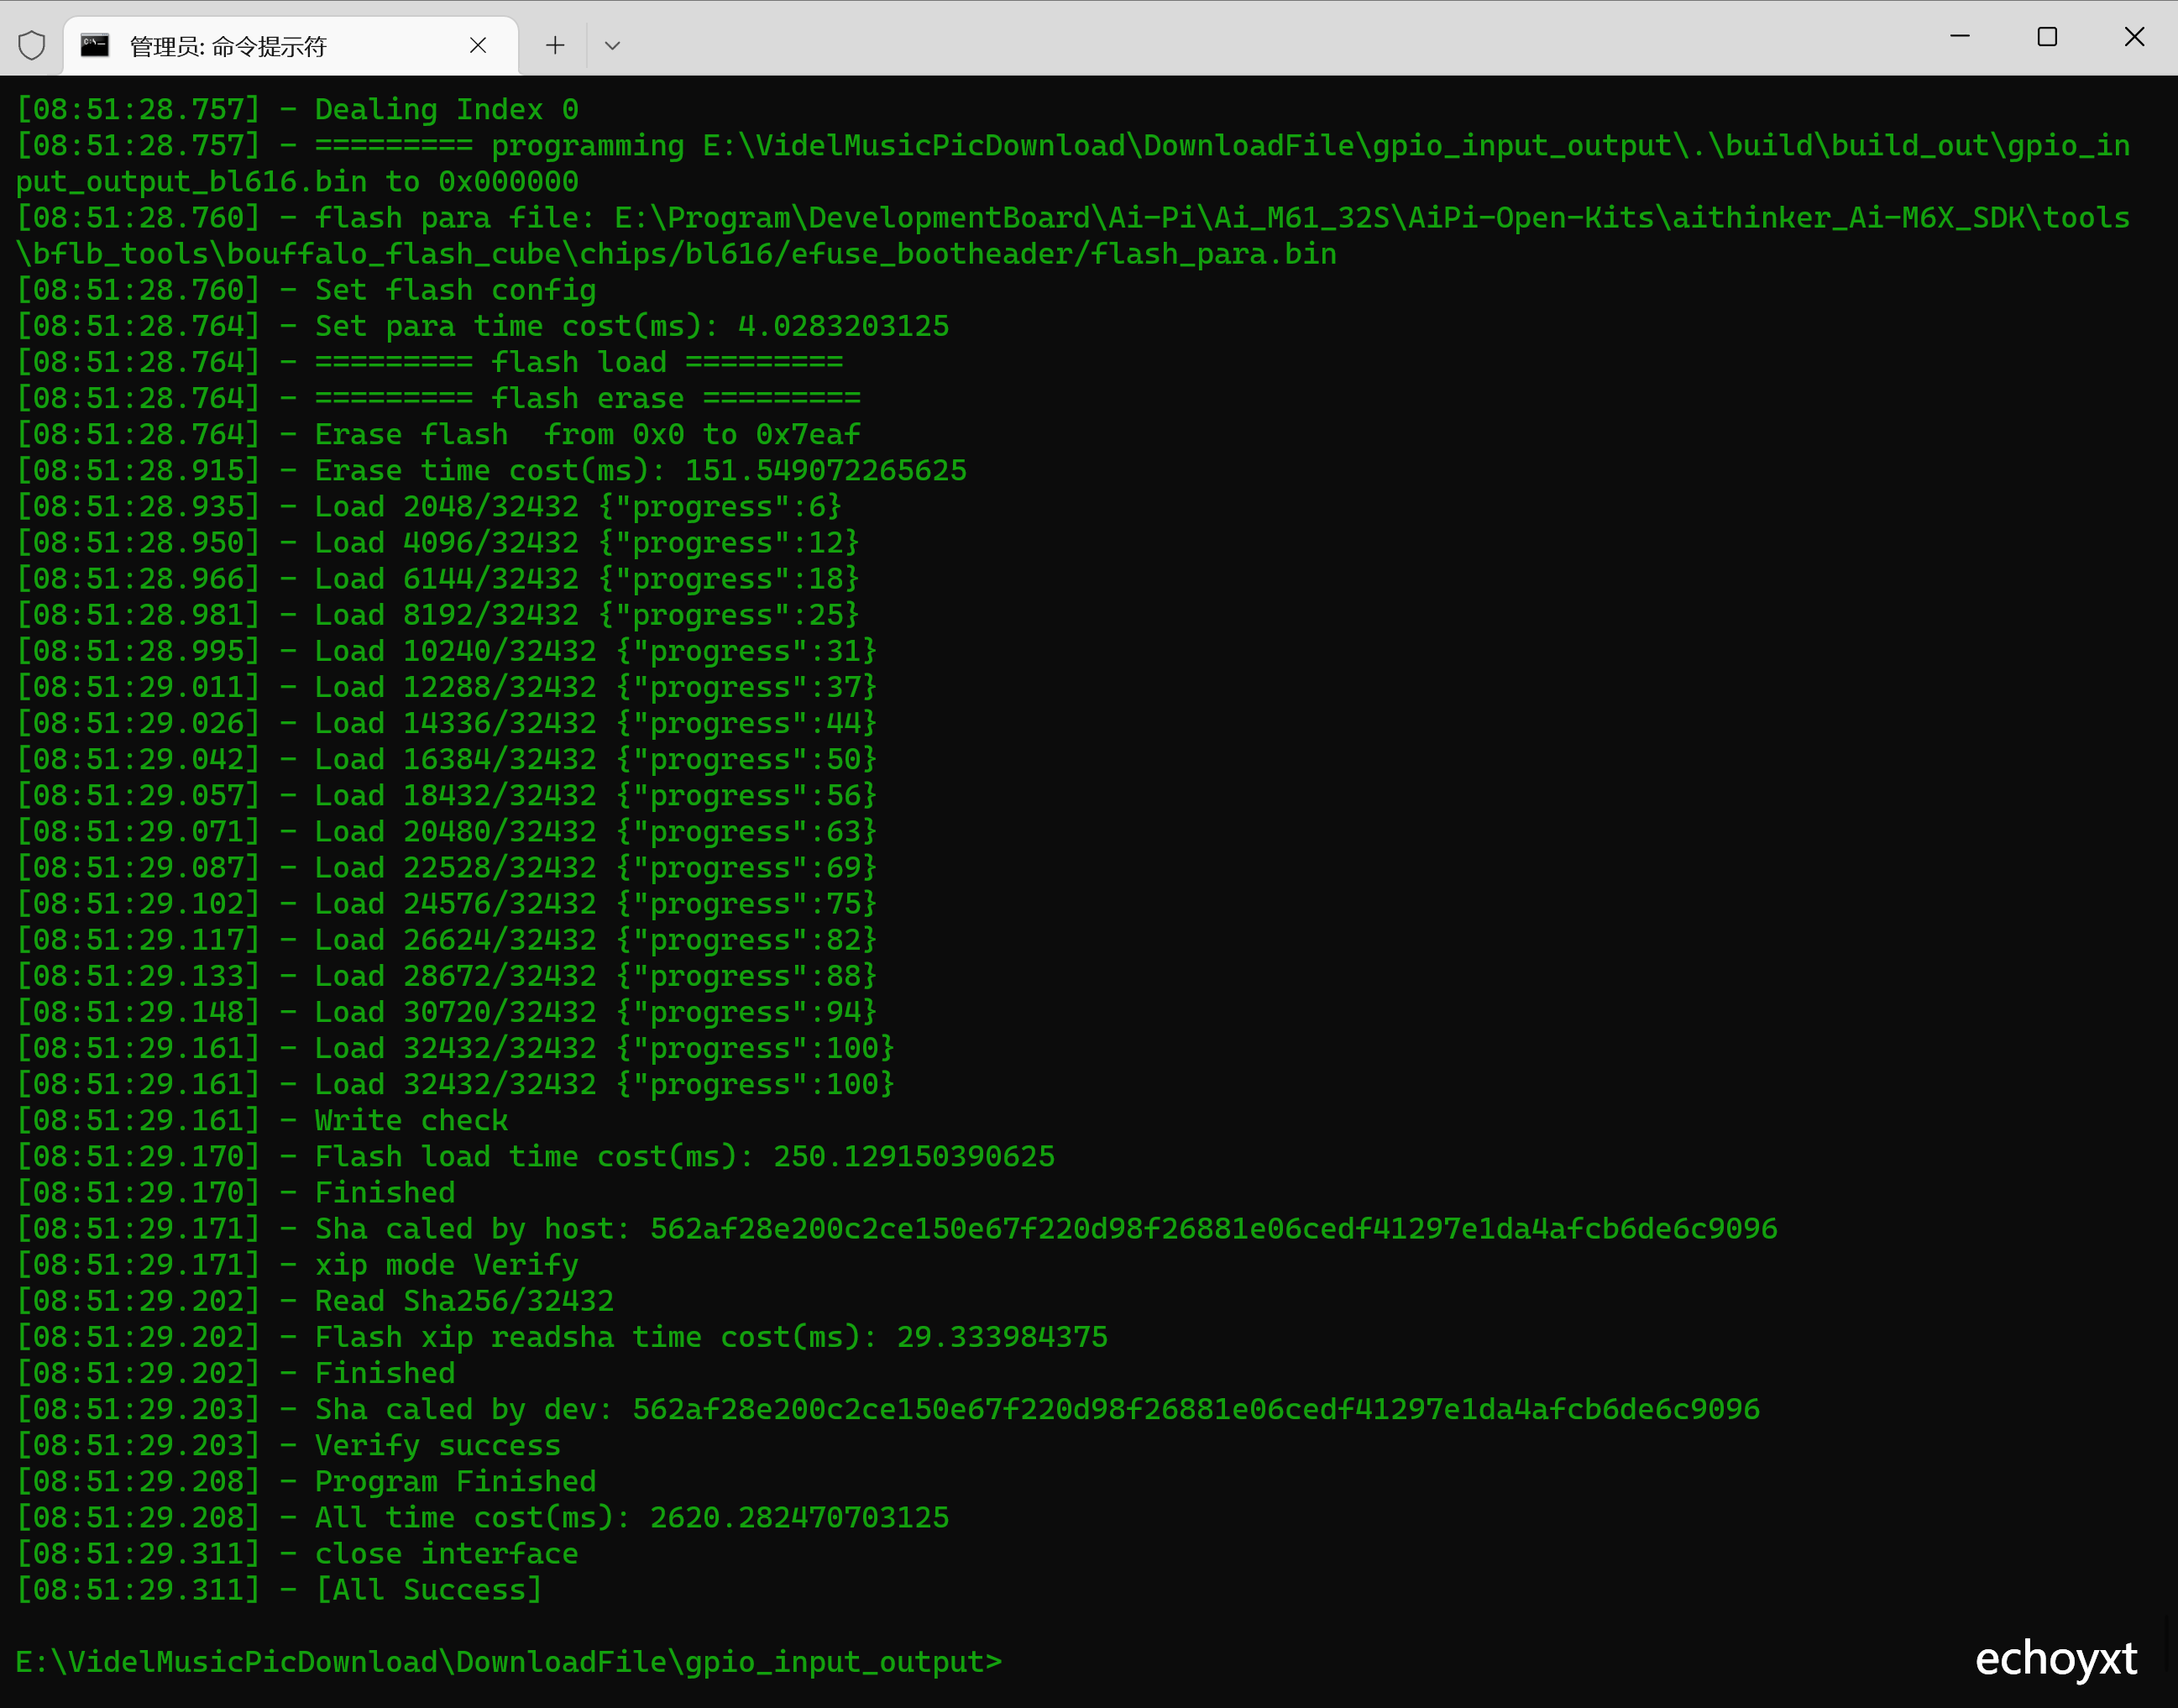The width and height of the screenshot is (2178, 1708).
Task: Expand the new tab profile dropdown
Action: [x=613, y=45]
